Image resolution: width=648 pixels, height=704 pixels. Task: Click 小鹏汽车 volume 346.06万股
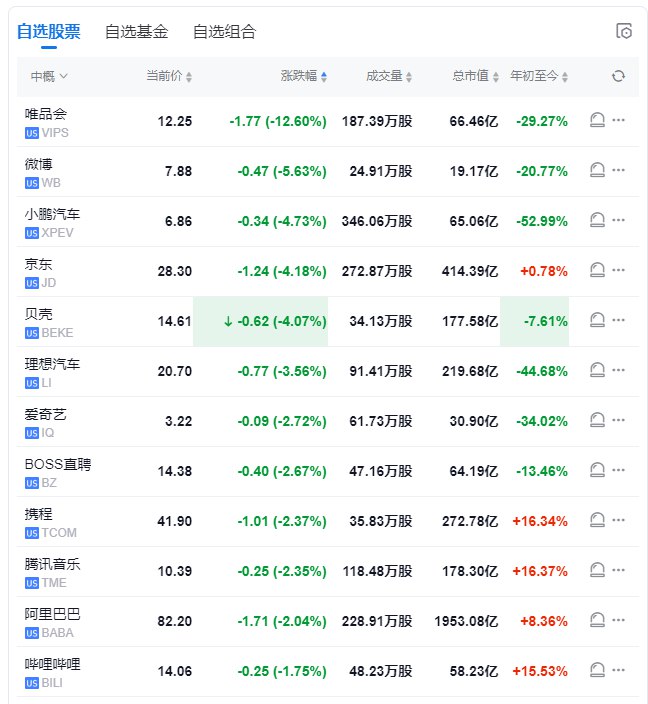pos(377,221)
